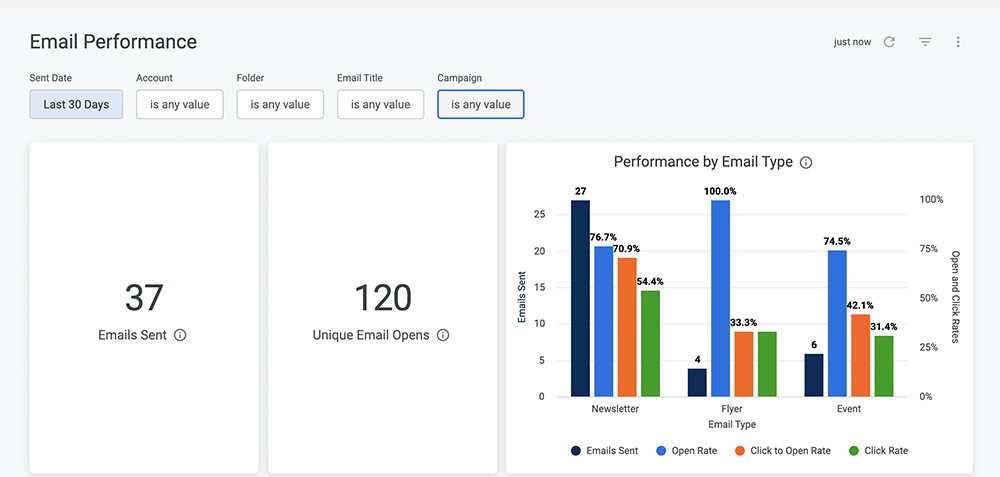Open the Campaign filter dropdown
The width and height of the screenshot is (1000, 477).
(481, 104)
